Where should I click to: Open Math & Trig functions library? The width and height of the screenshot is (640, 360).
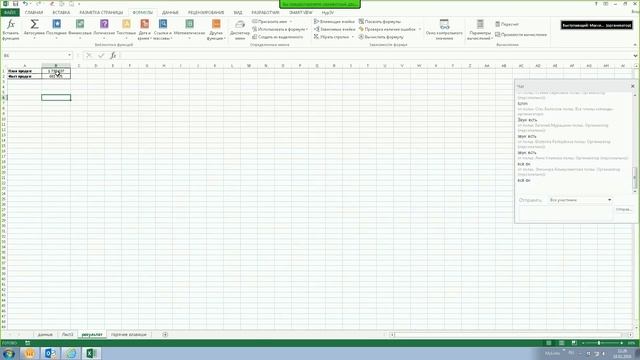pyautogui.click(x=189, y=29)
